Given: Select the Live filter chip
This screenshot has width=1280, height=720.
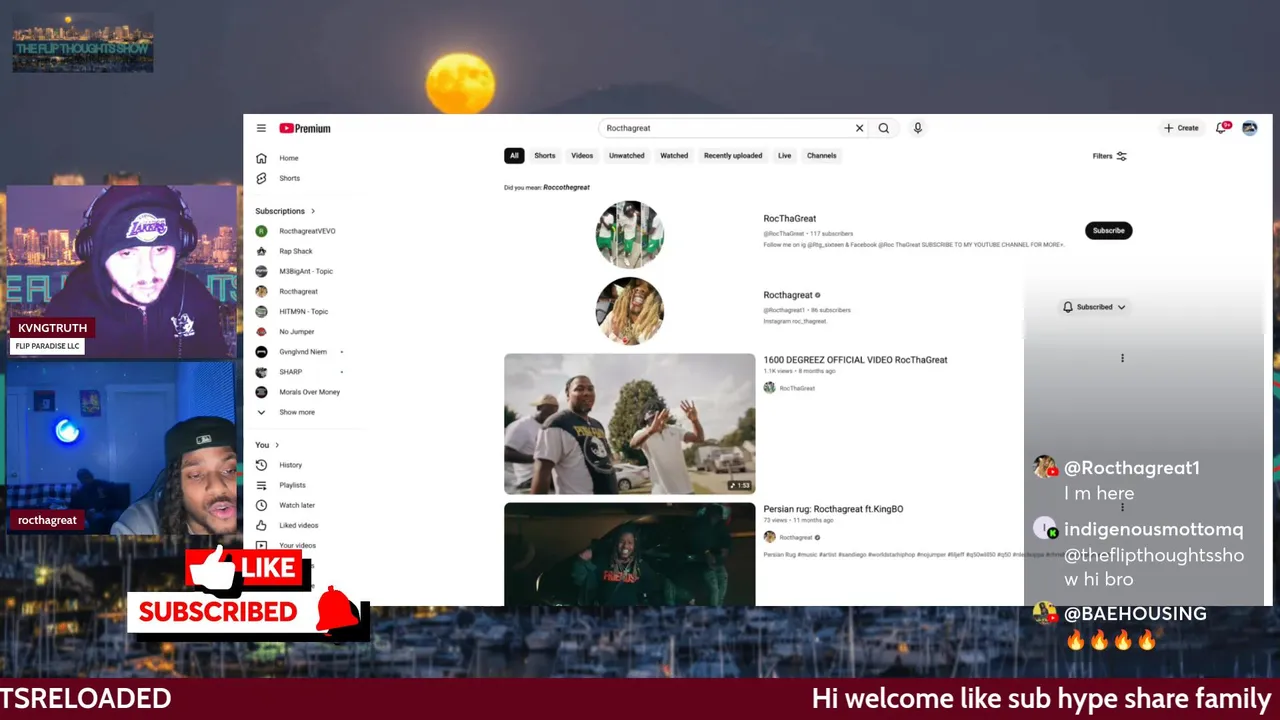Looking at the screenshot, I should coord(785,156).
